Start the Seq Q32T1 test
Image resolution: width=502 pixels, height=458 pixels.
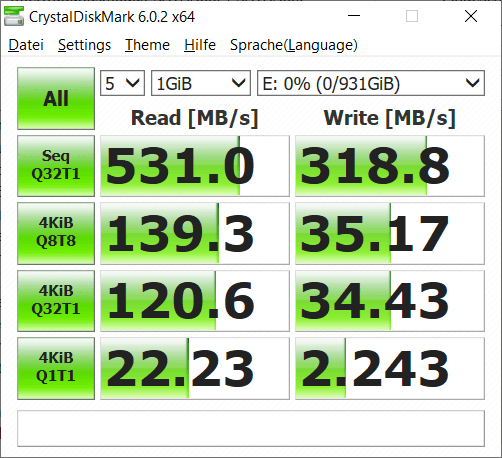pos(56,166)
